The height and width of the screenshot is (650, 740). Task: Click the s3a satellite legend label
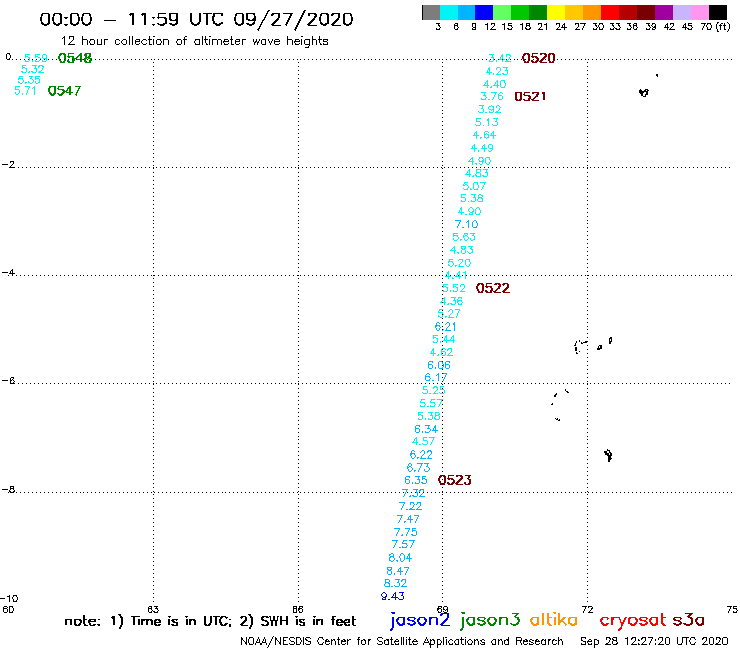tap(689, 620)
